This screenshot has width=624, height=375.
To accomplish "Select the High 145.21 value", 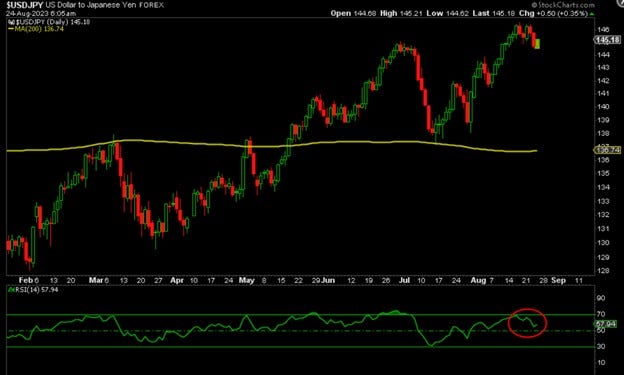I will (401, 13).
